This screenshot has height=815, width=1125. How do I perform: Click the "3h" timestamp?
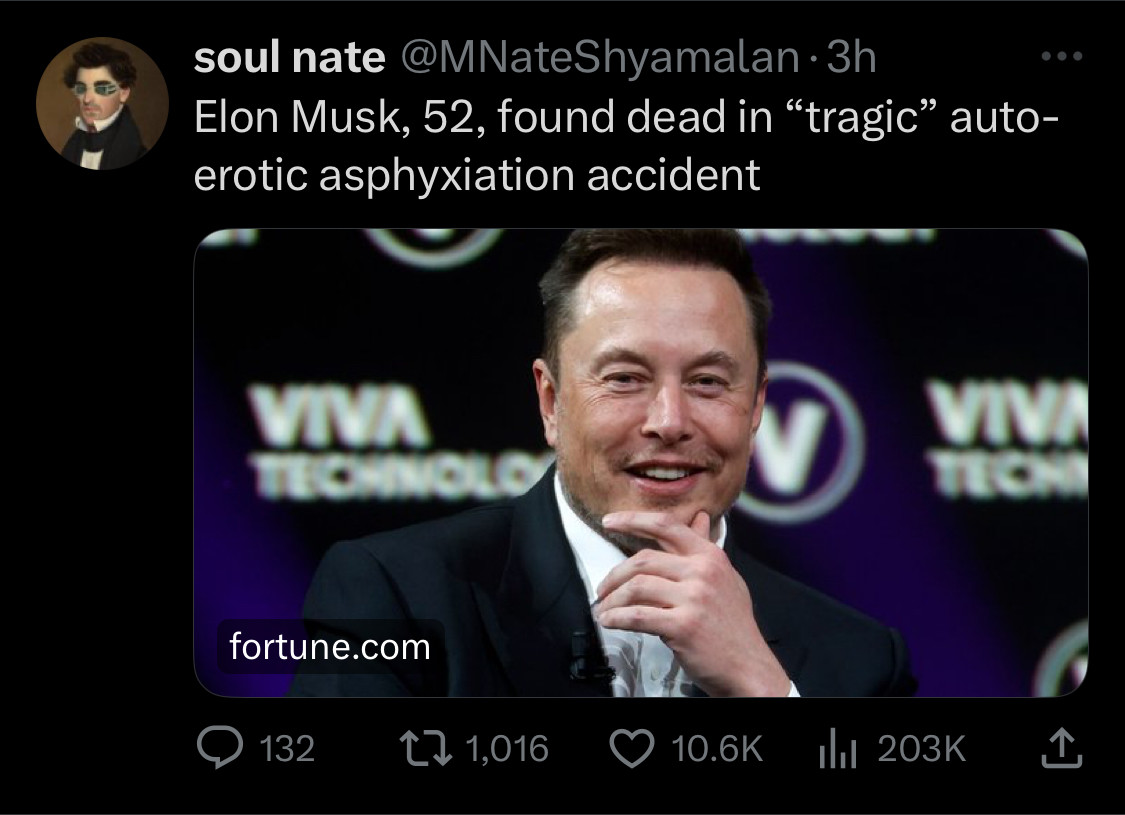[852, 59]
